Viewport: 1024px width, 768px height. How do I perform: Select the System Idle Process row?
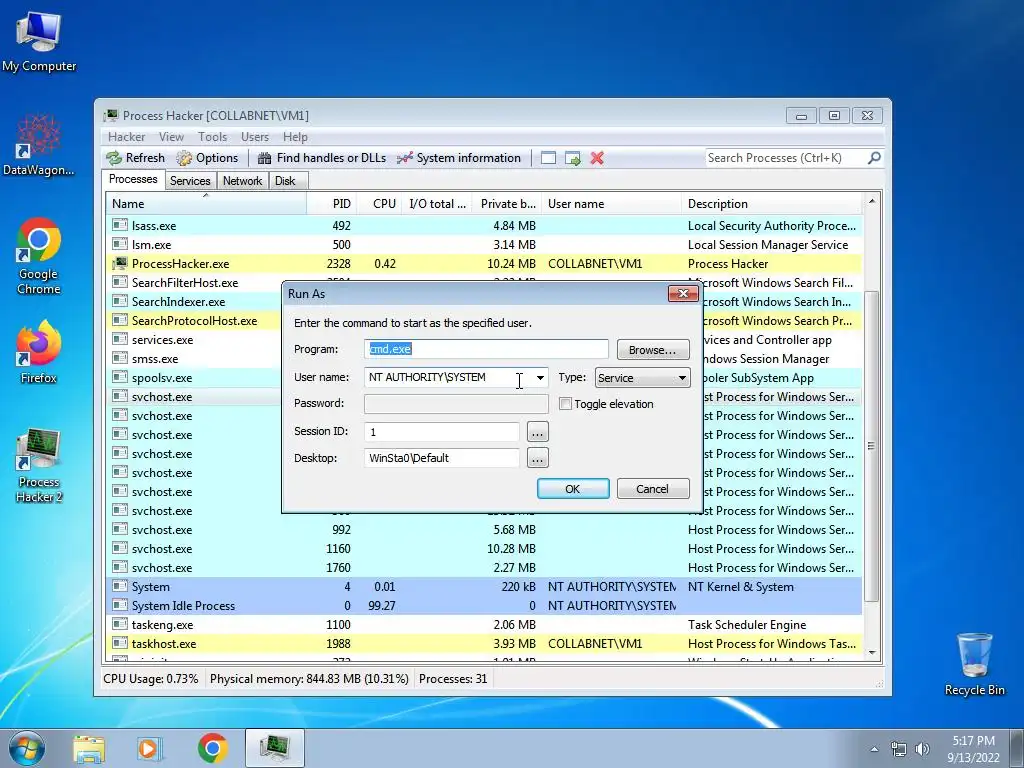pos(484,606)
